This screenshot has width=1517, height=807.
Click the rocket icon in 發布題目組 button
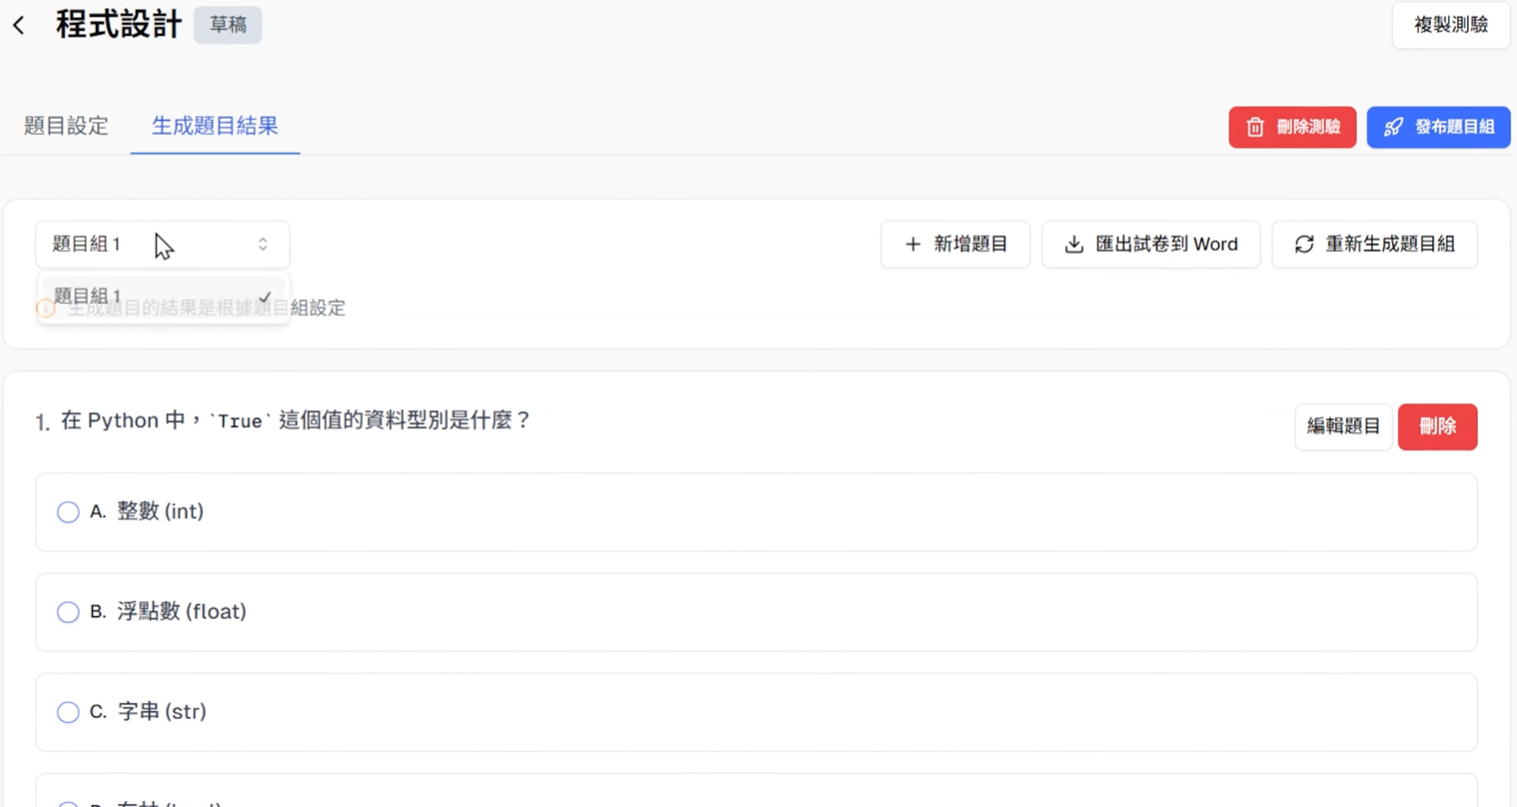pyautogui.click(x=1393, y=127)
